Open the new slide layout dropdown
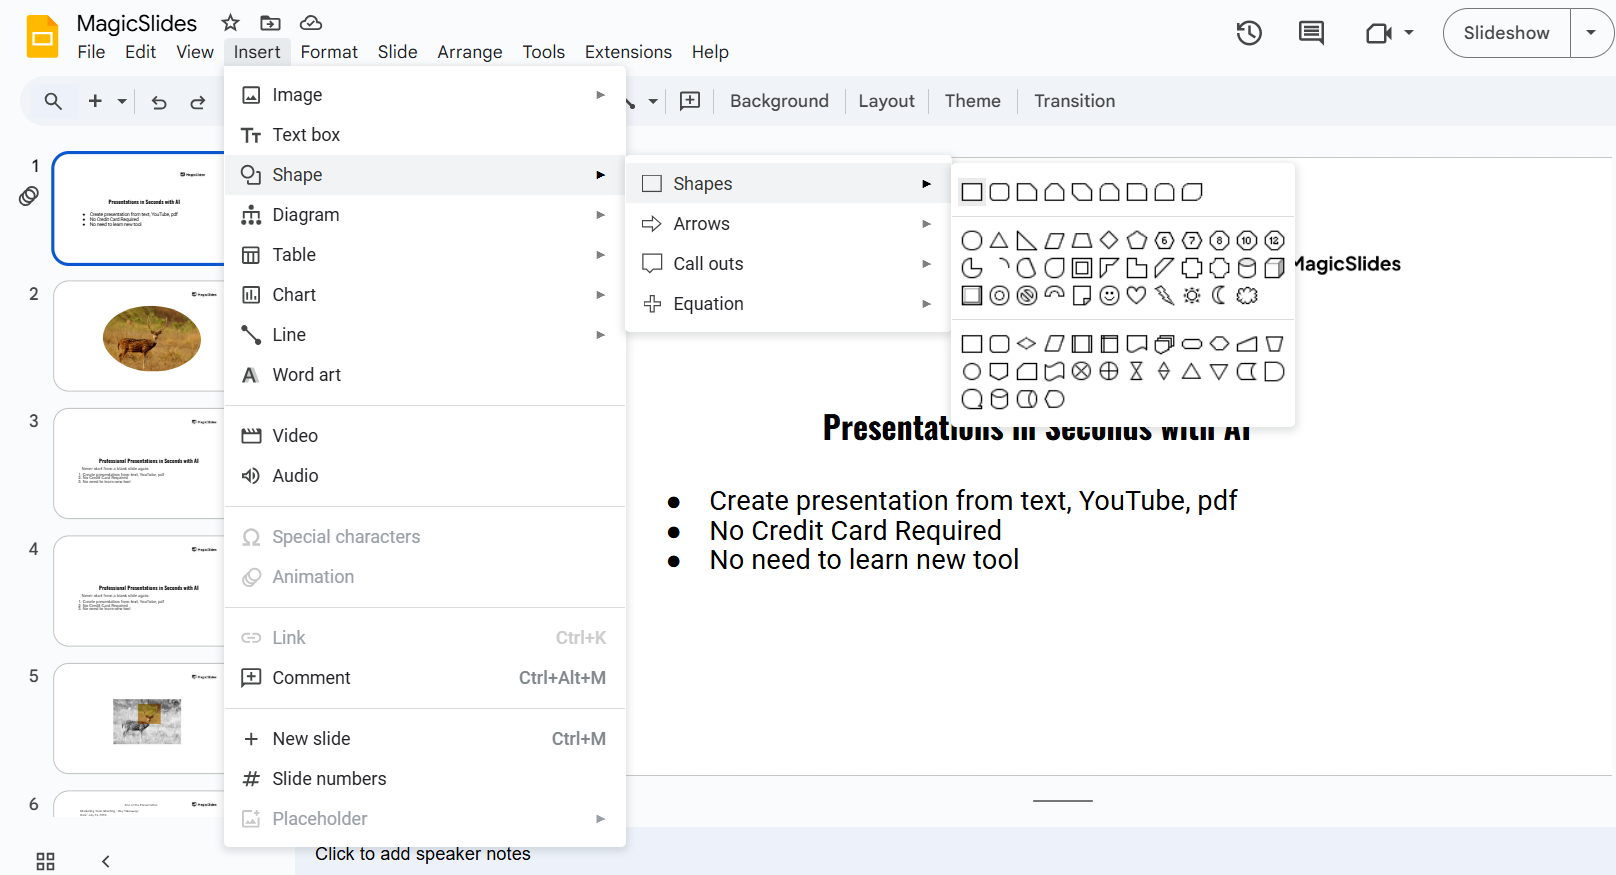The width and height of the screenshot is (1616, 875). (122, 101)
